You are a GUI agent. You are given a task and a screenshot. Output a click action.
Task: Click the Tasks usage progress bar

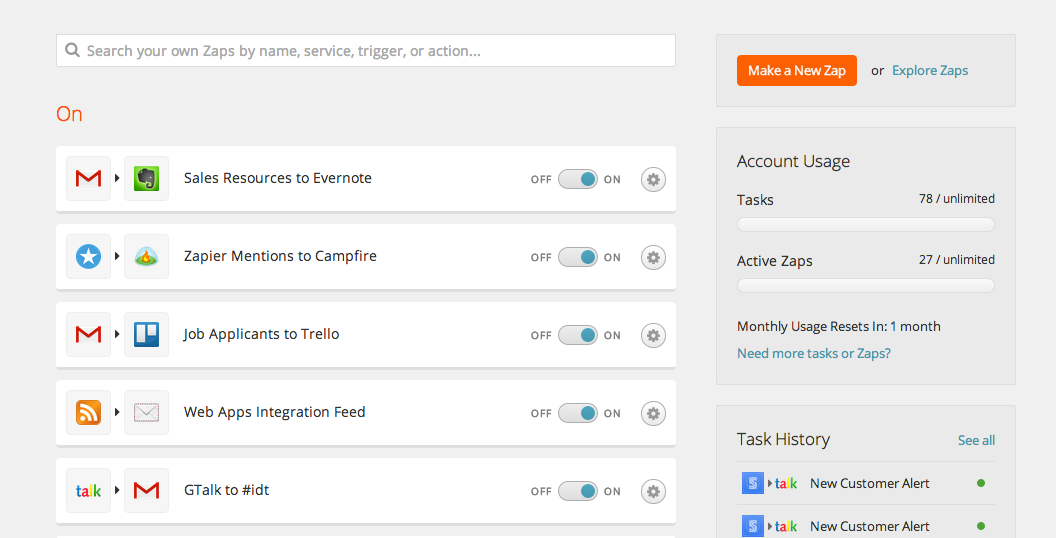(x=865, y=225)
